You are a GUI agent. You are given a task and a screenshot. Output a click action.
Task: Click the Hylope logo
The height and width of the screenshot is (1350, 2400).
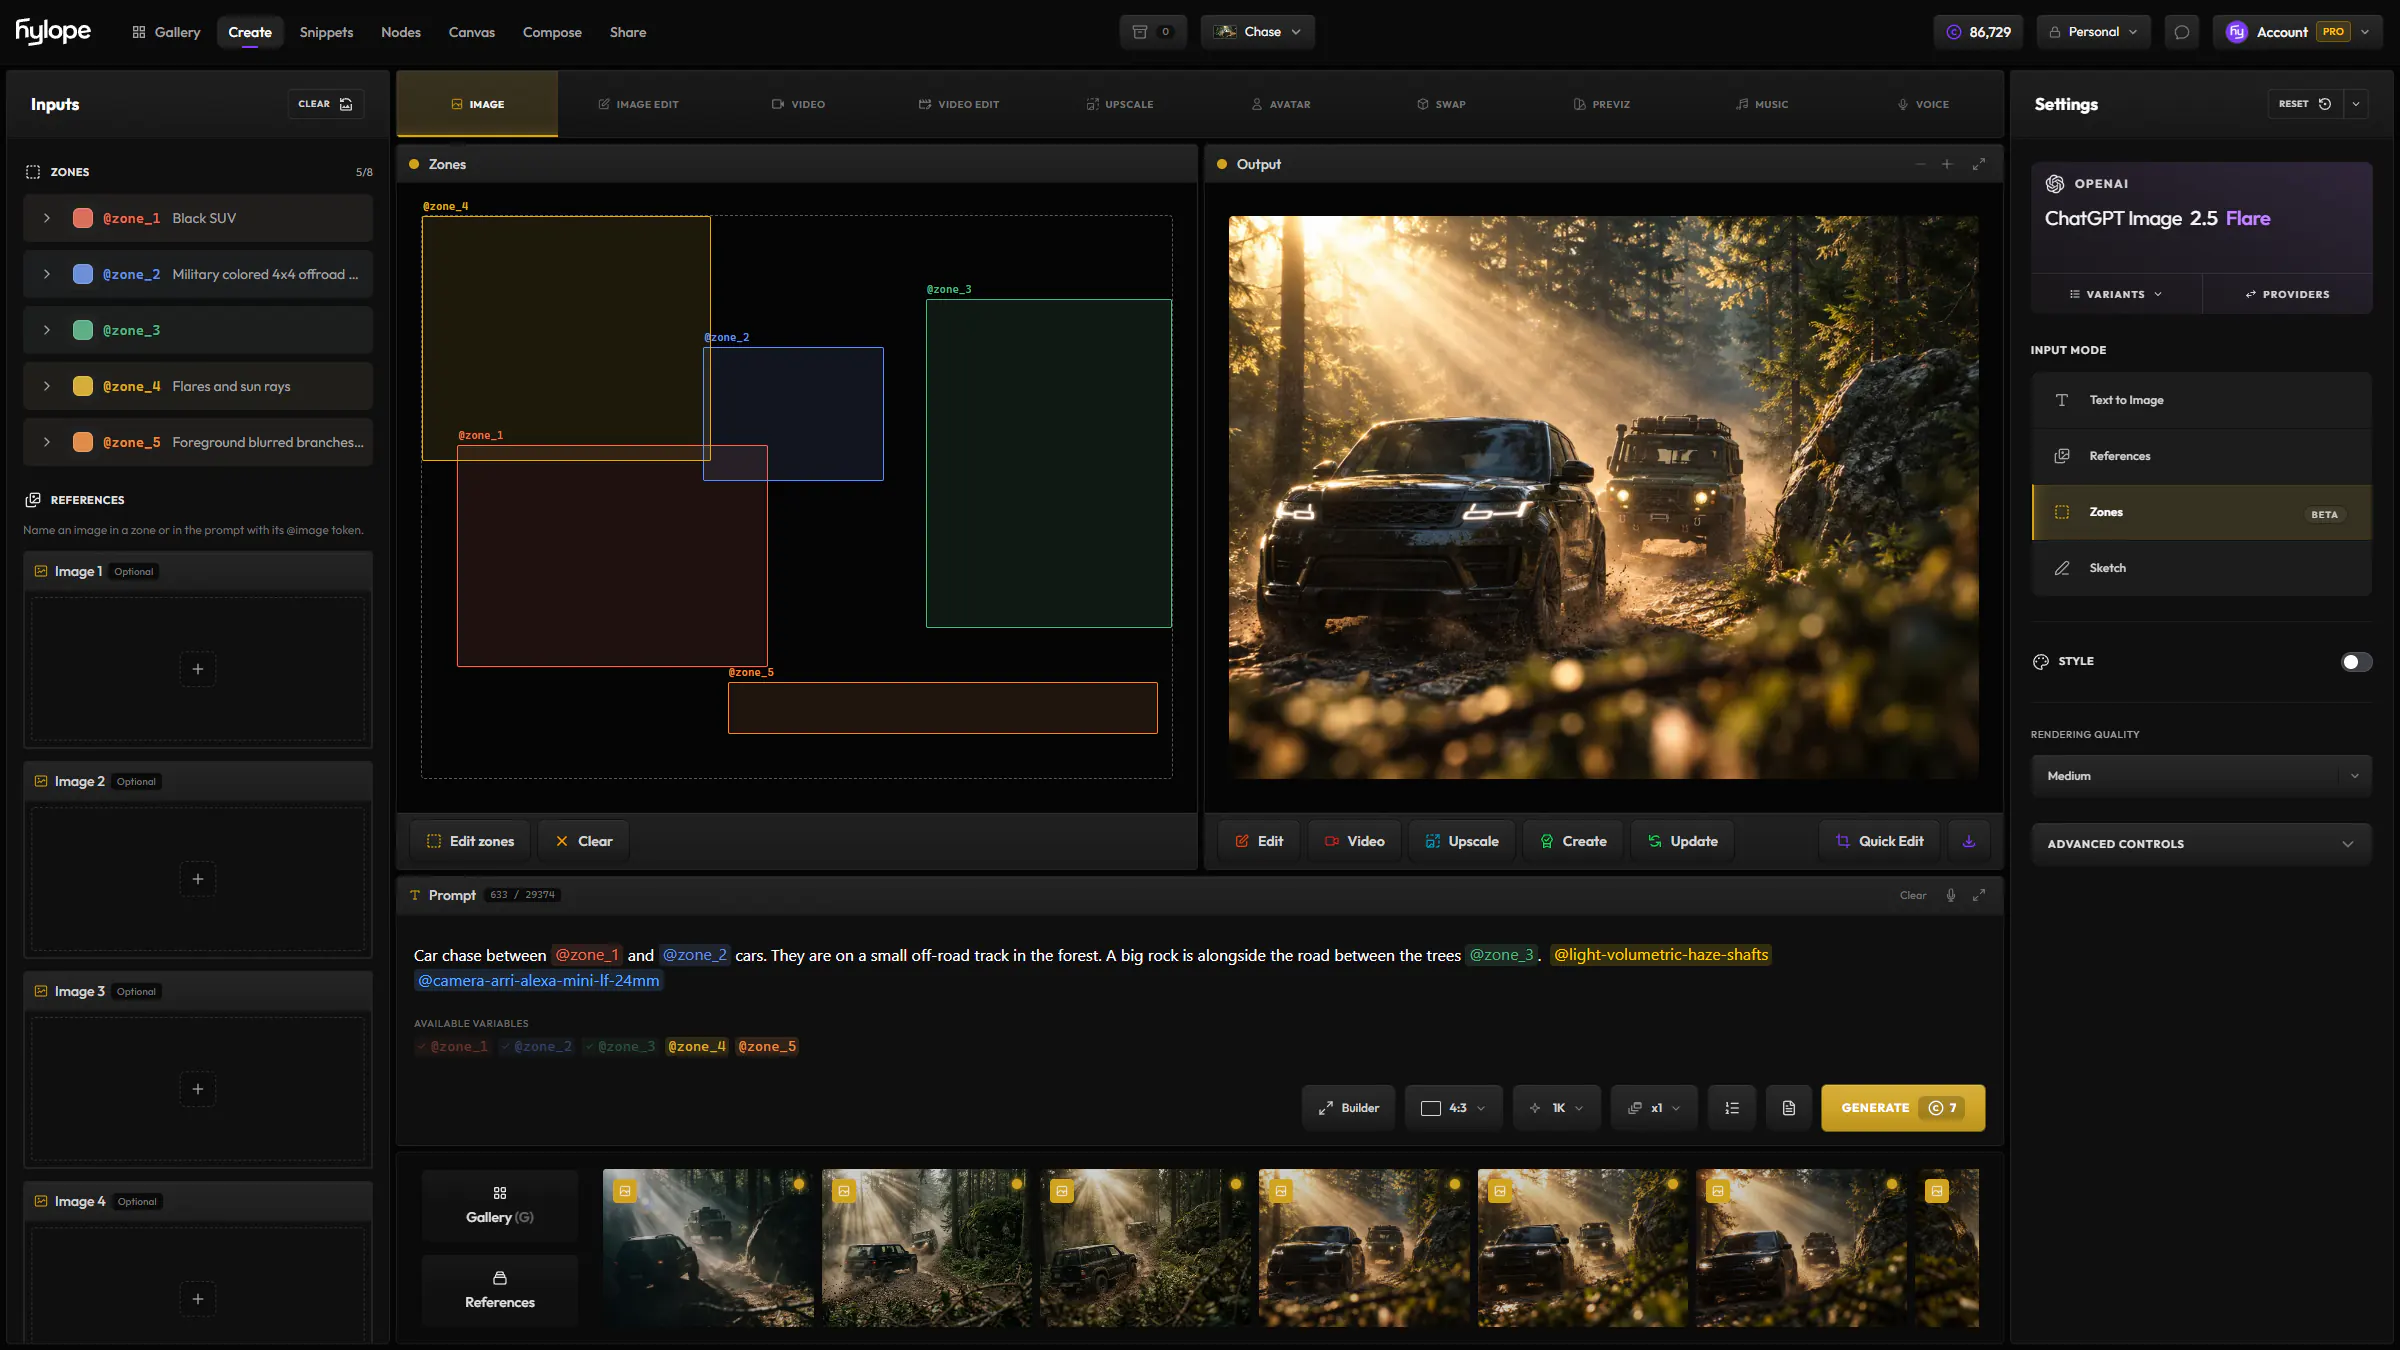tap(53, 32)
